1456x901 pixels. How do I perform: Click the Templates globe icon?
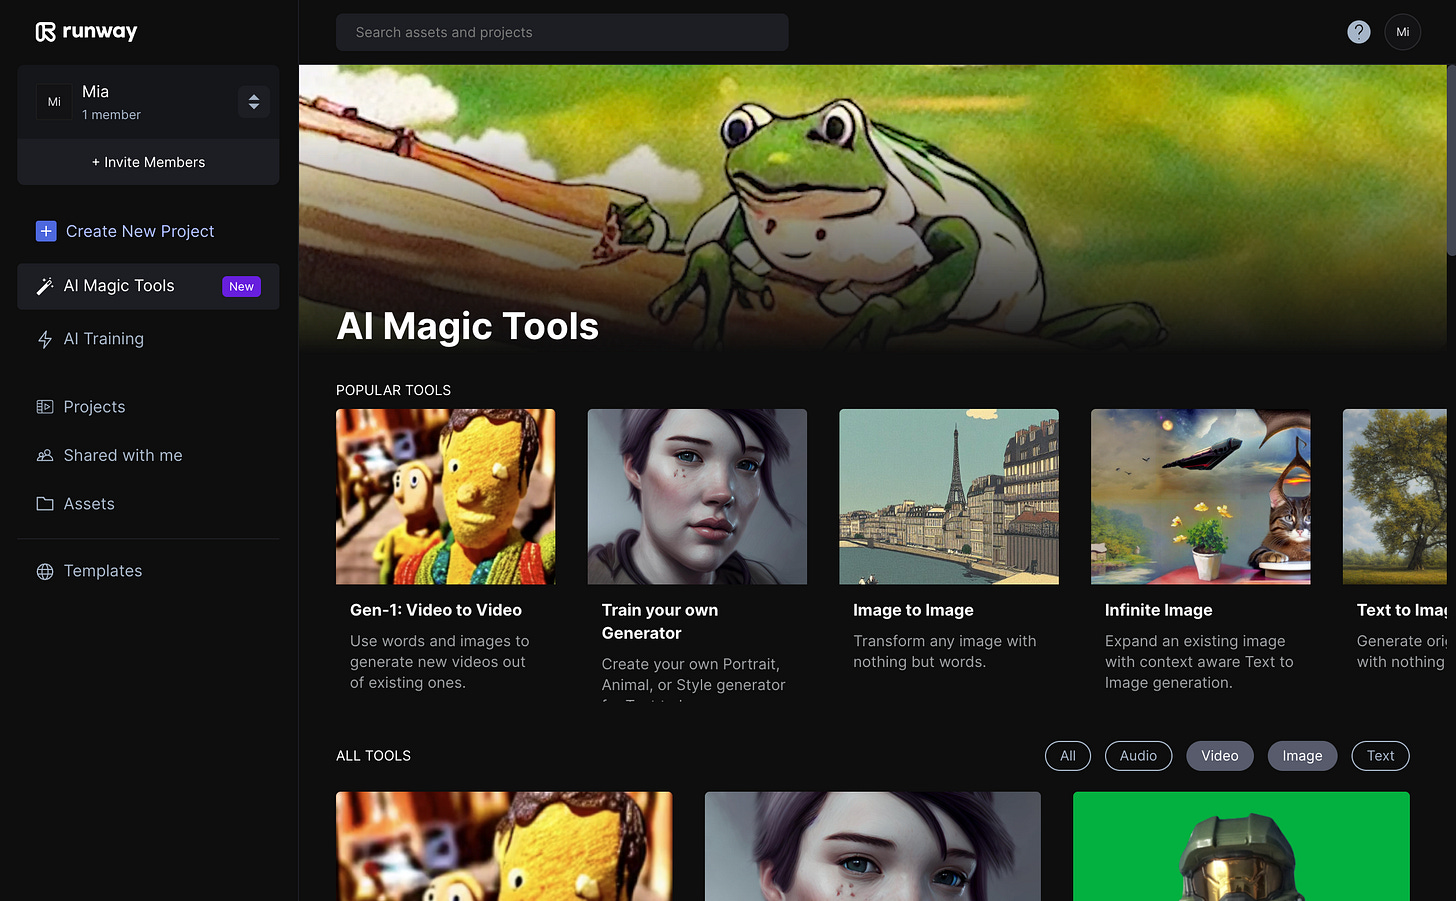(45, 571)
